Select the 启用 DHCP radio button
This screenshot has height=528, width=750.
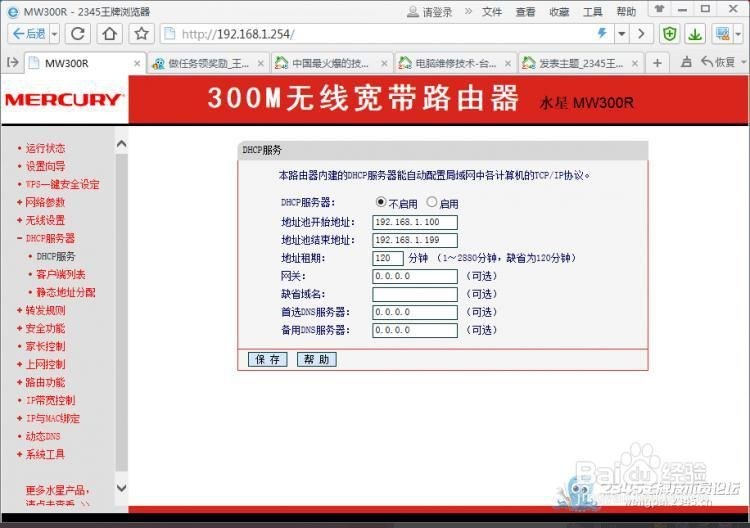click(431, 202)
